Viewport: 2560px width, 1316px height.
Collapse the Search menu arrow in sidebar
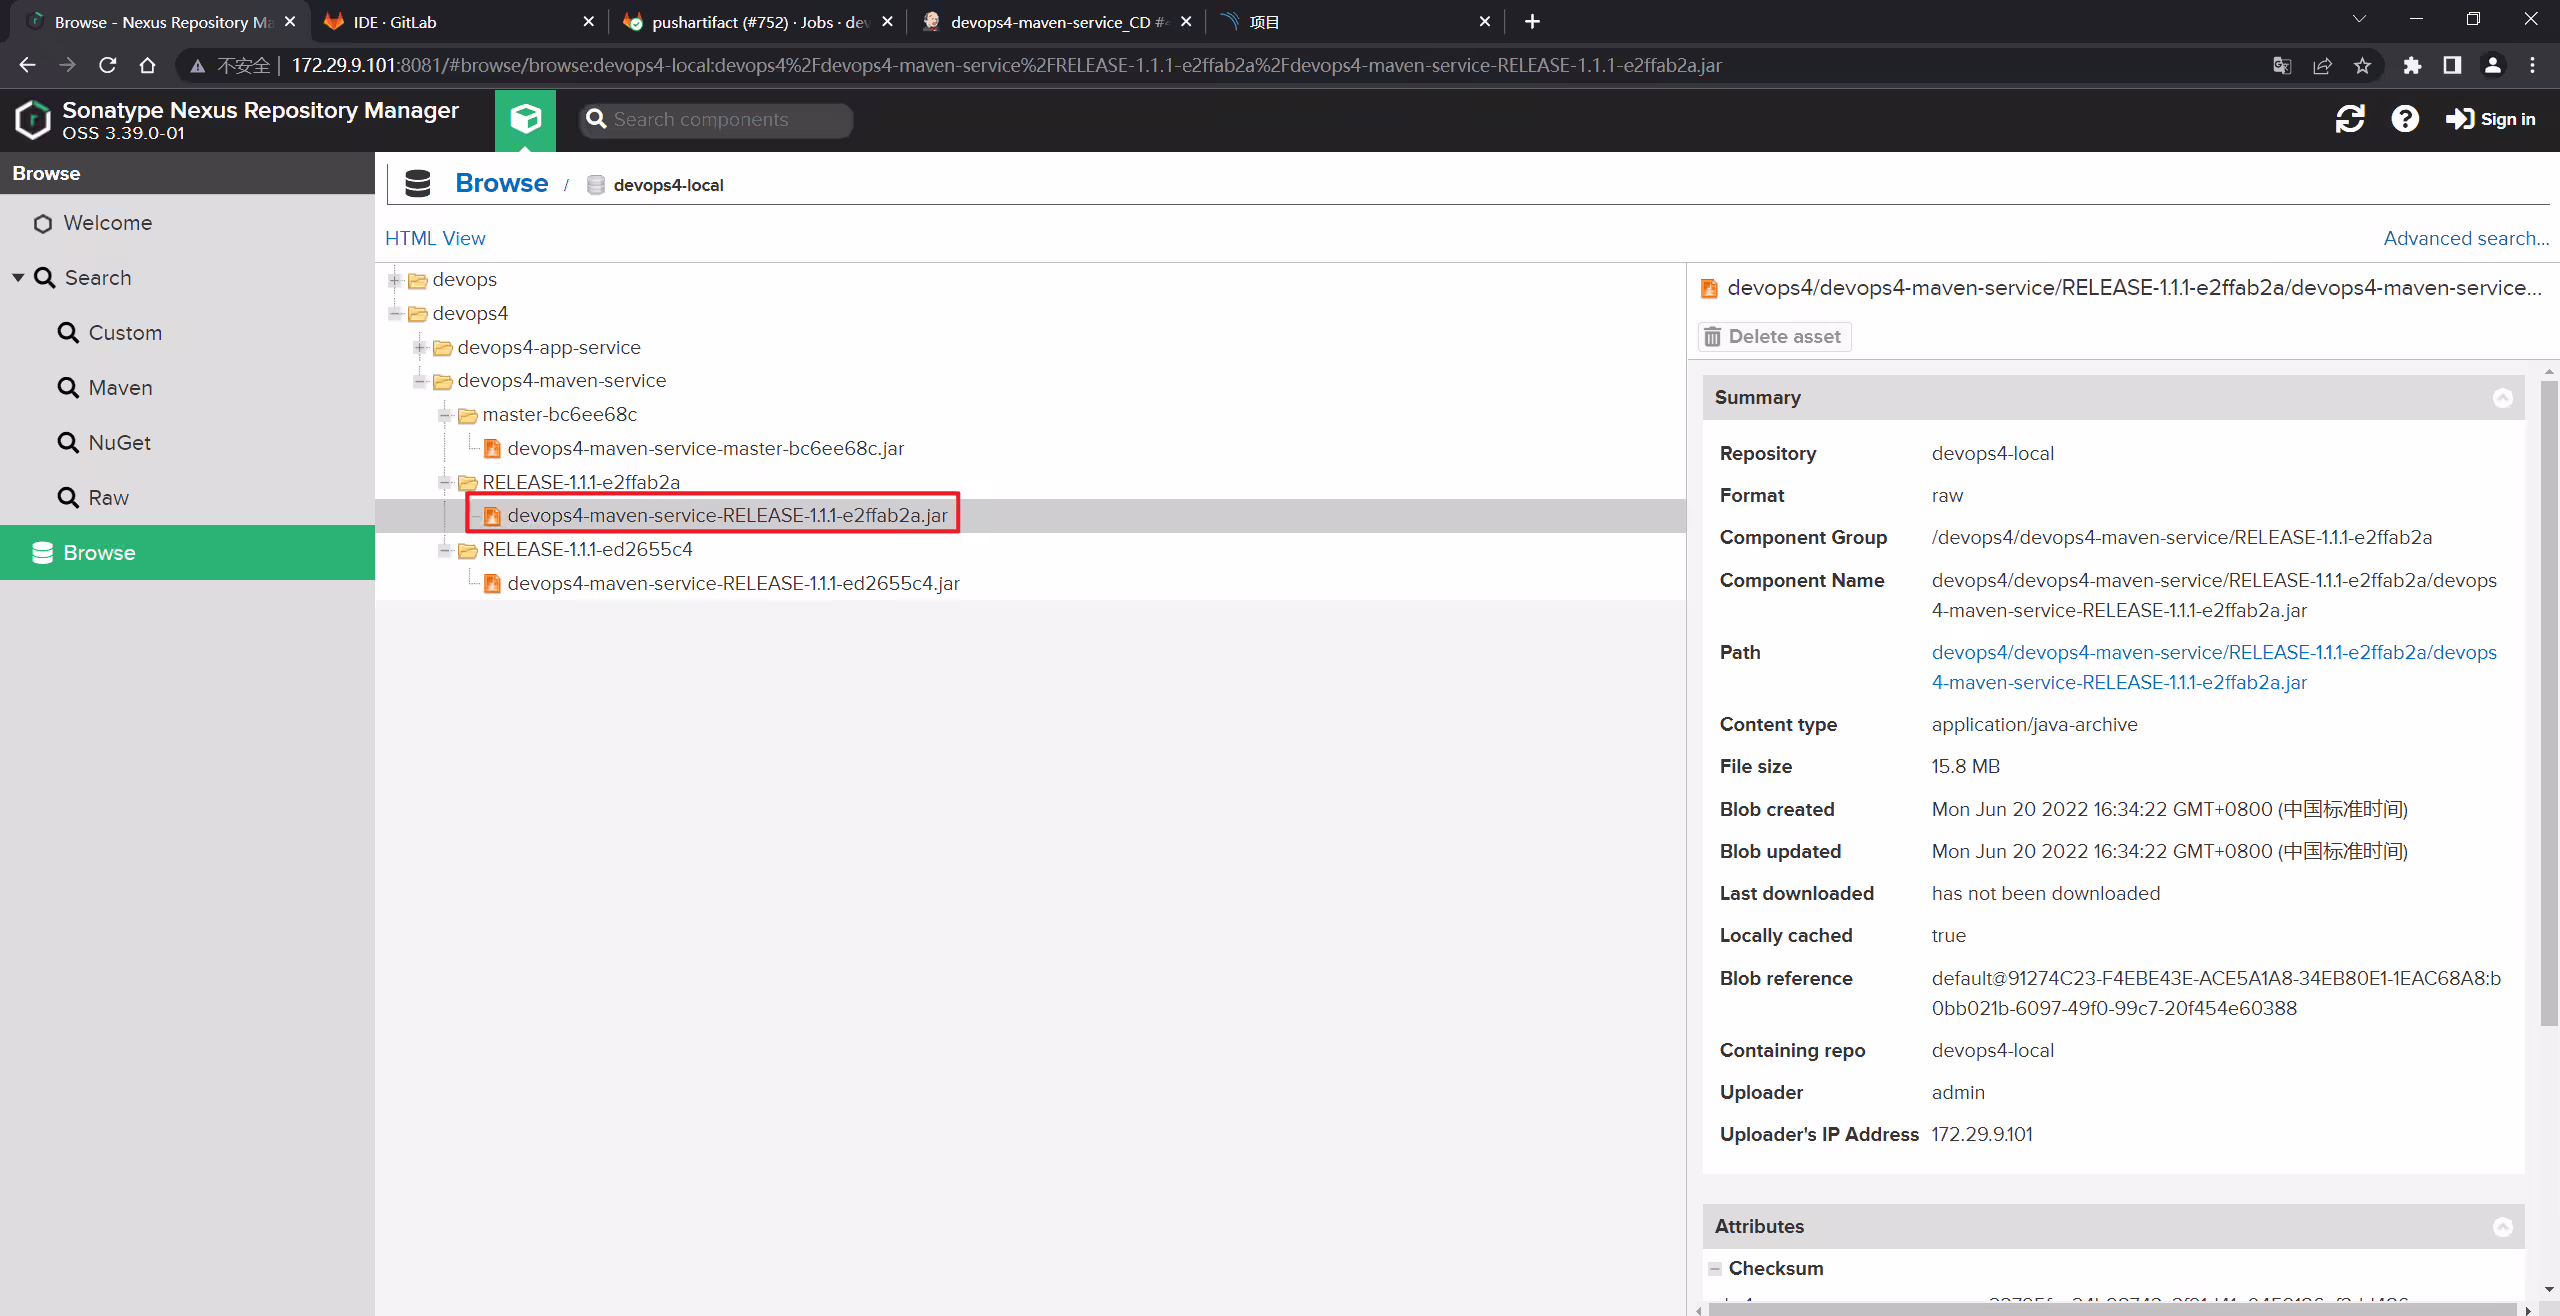[18, 278]
